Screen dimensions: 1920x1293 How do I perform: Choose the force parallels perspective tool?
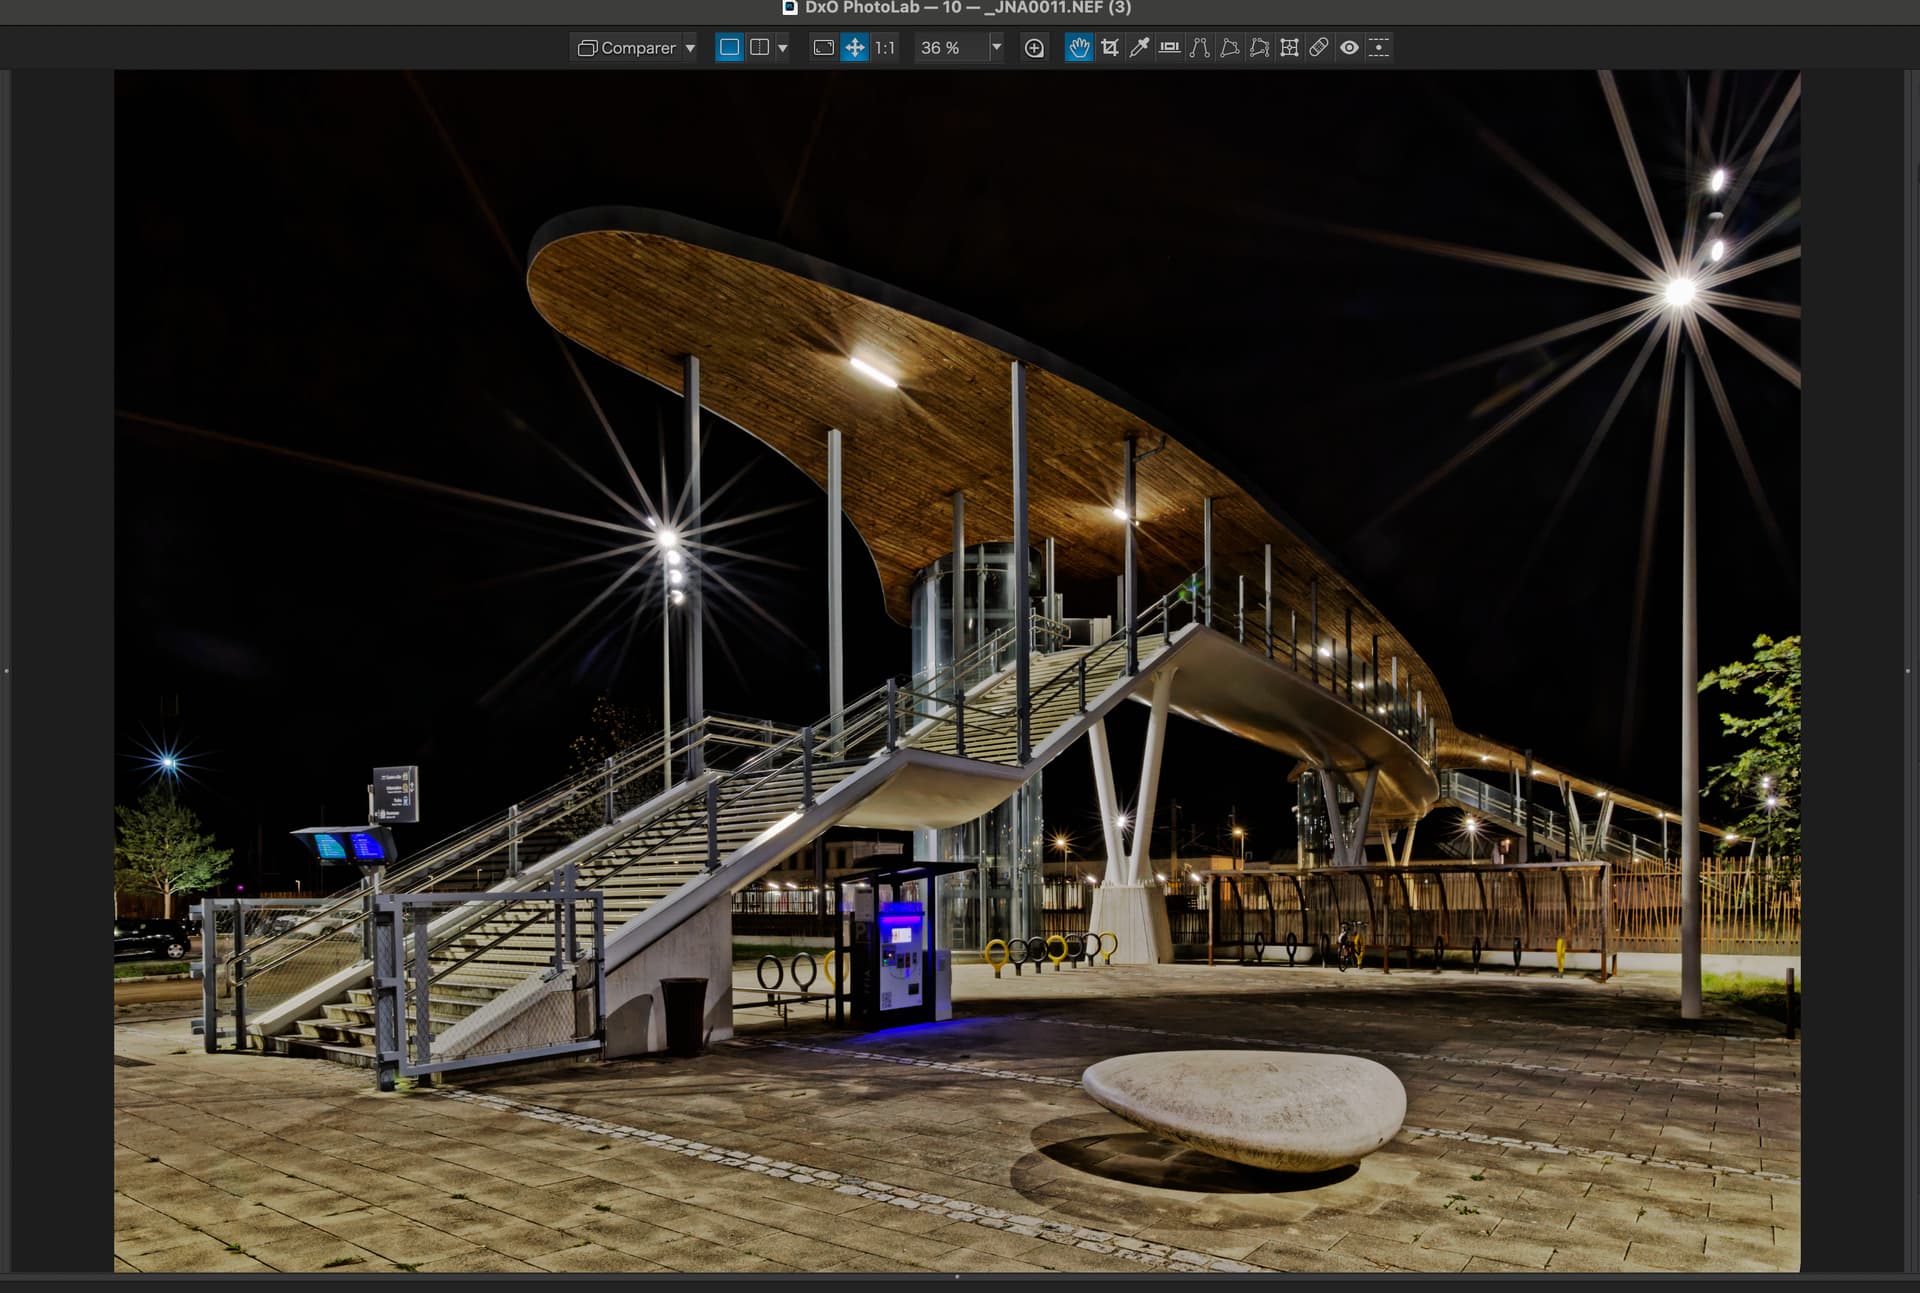[x=1199, y=48]
